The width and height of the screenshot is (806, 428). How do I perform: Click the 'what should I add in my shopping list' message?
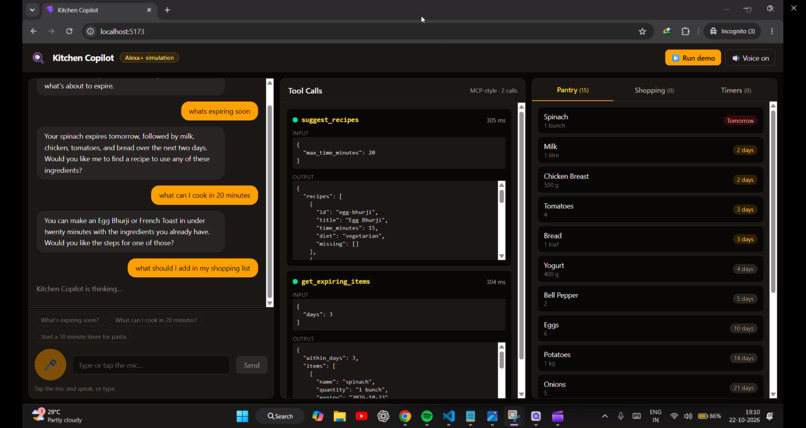point(193,268)
